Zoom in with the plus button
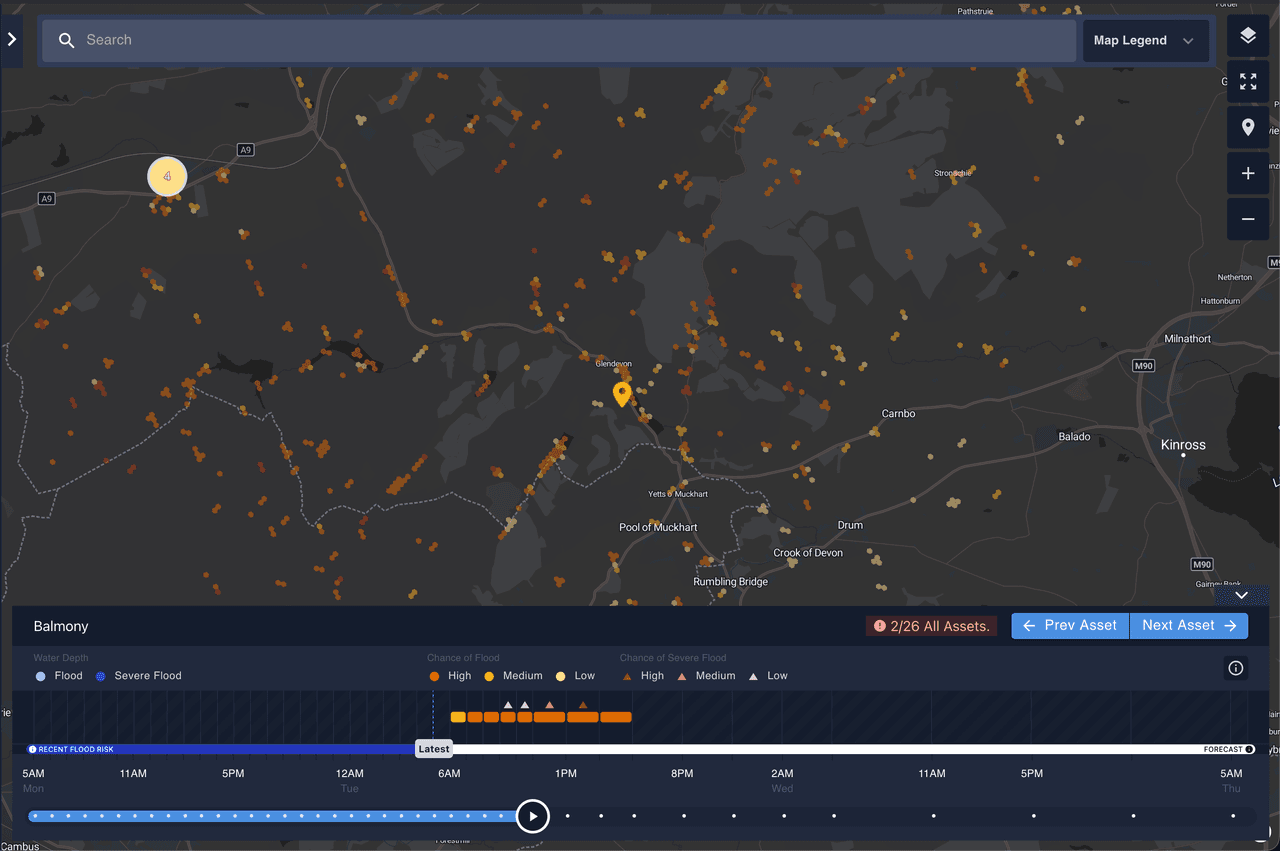This screenshot has height=851, width=1280. pyautogui.click(x=1248, y=173)
